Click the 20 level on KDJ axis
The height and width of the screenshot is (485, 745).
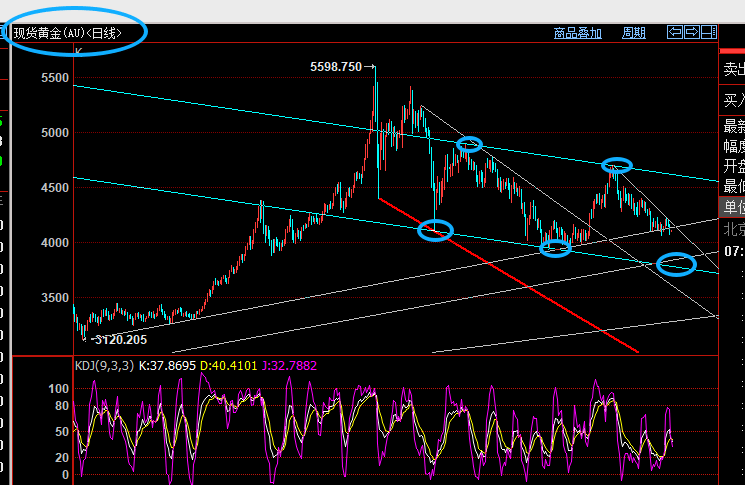tap(62, 457)
